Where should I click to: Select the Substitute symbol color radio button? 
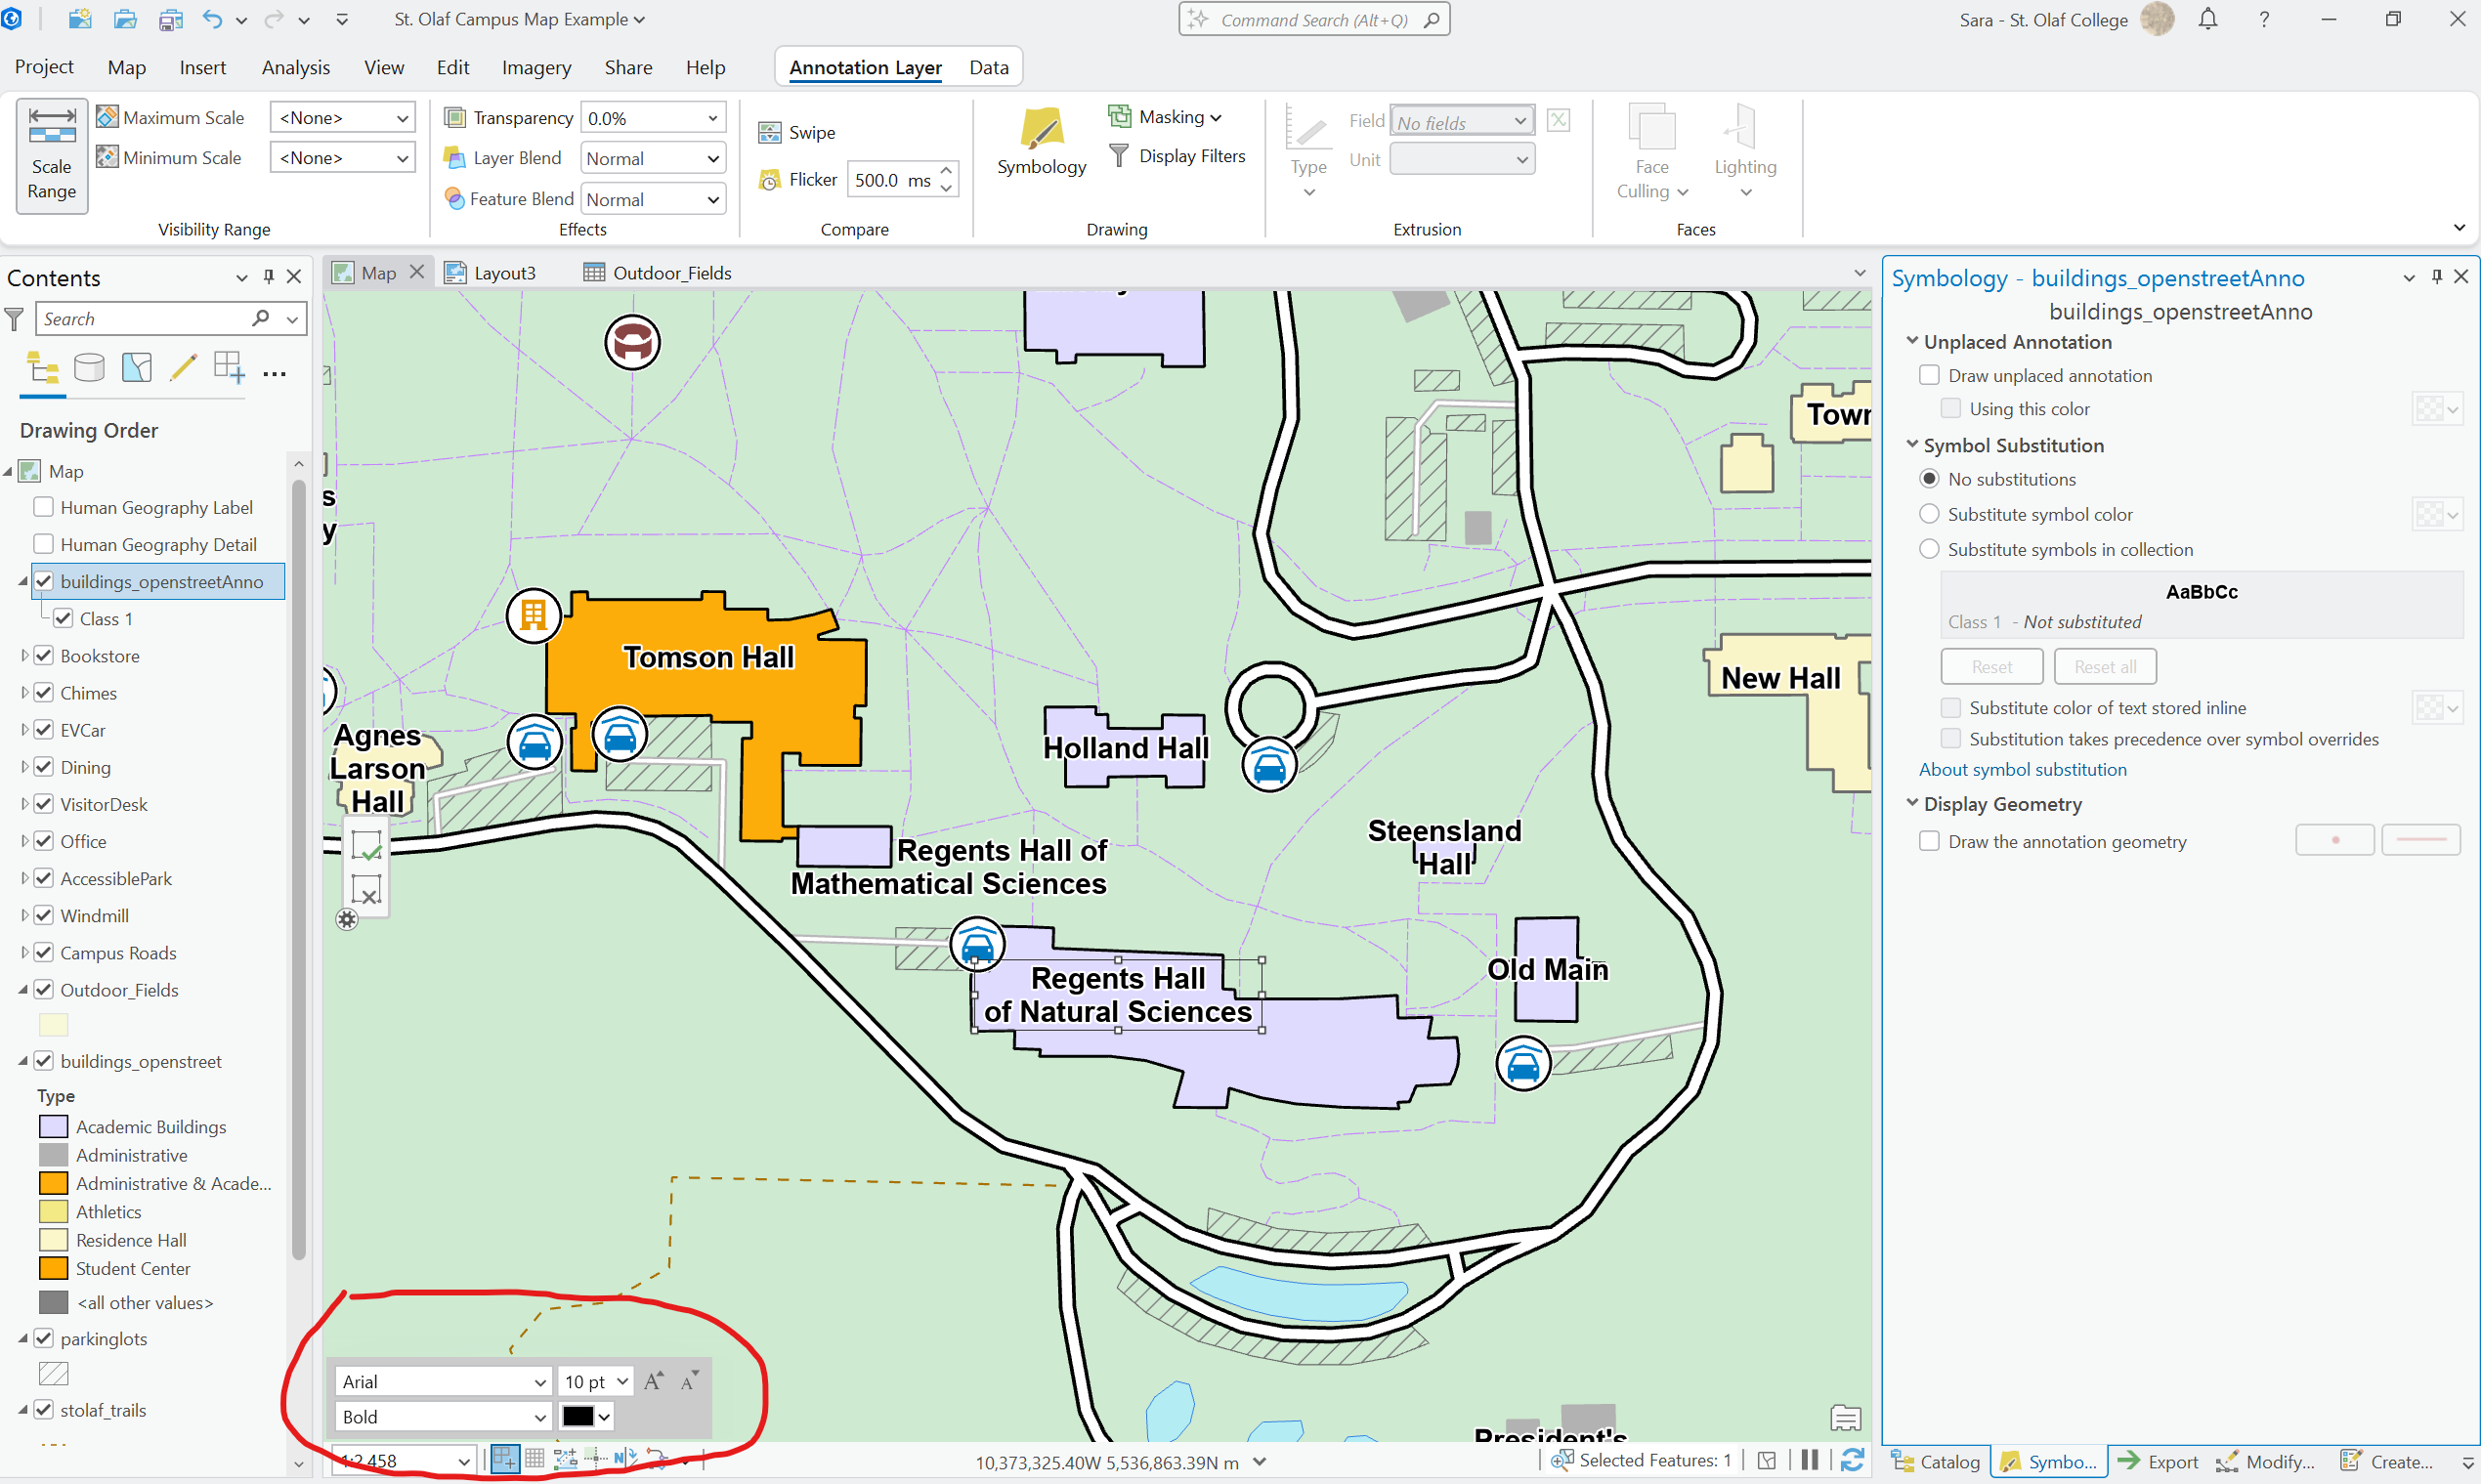[1930, 514]
